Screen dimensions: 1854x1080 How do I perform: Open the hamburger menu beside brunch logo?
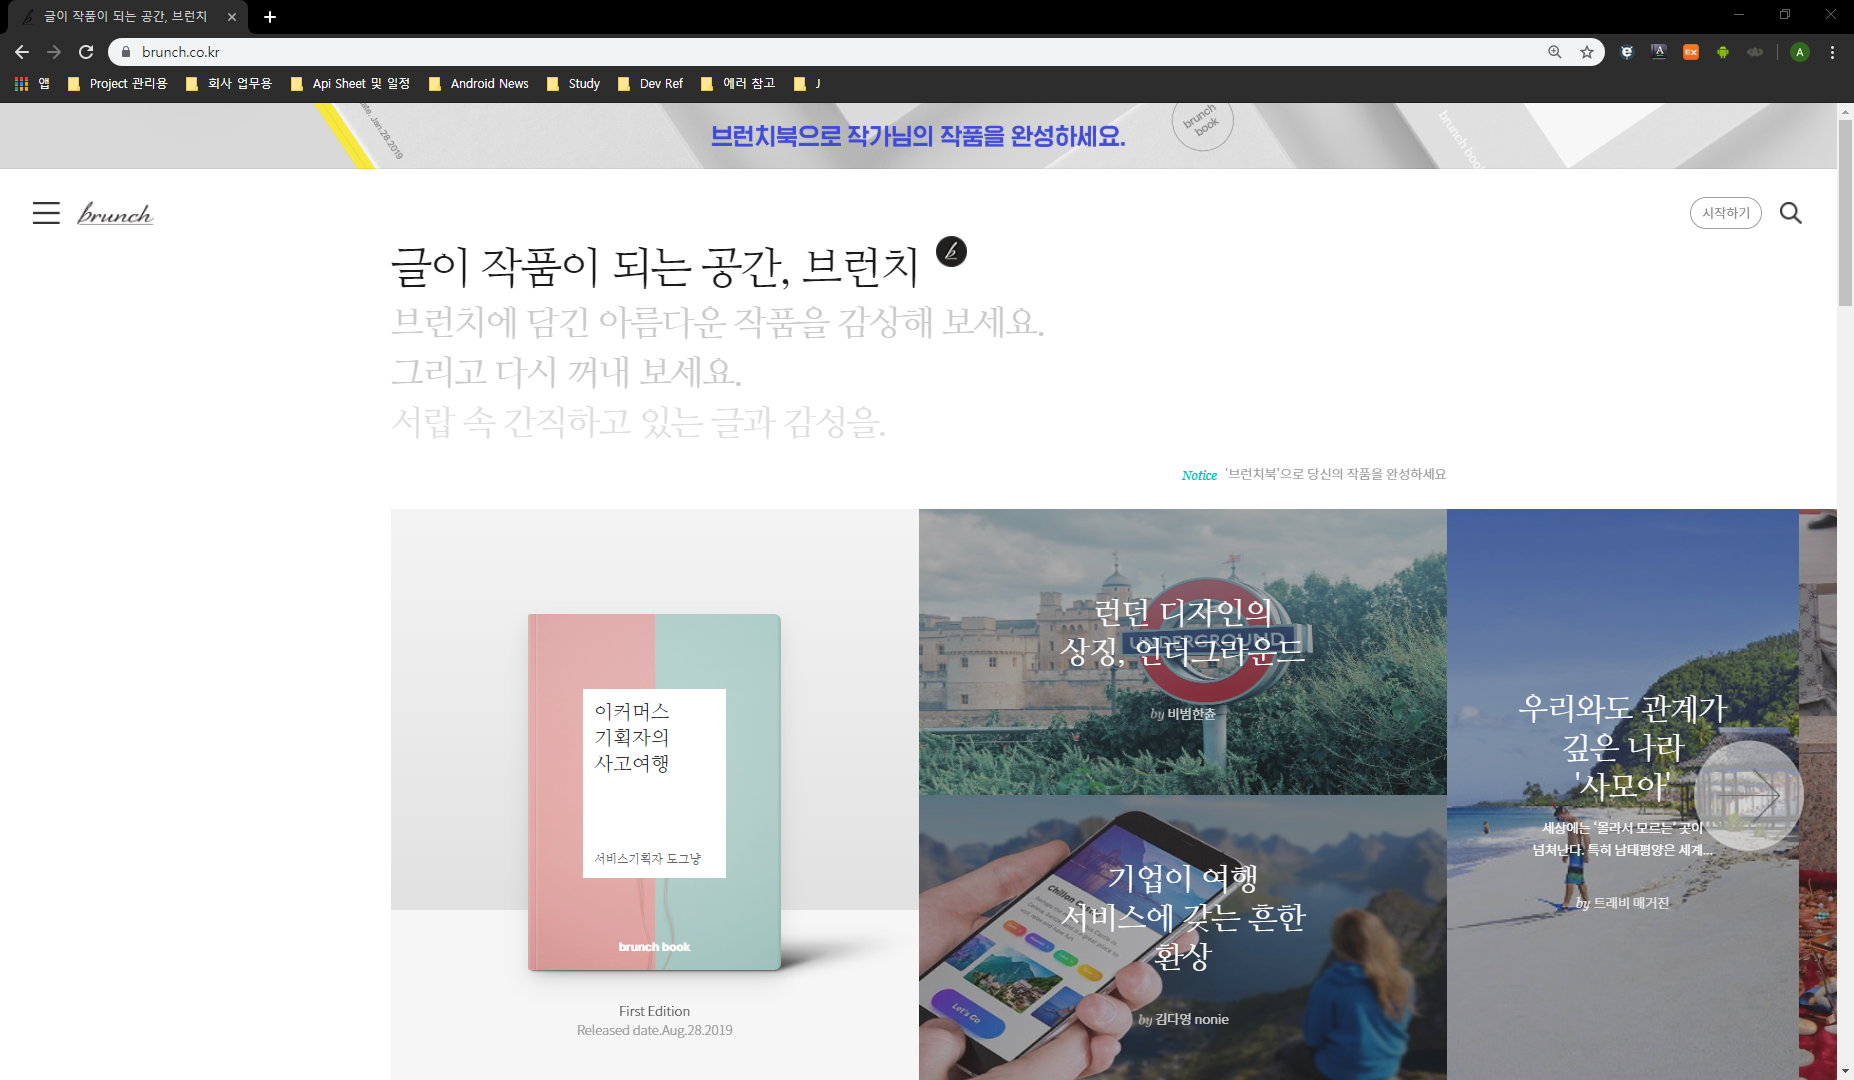click(46, 213)
